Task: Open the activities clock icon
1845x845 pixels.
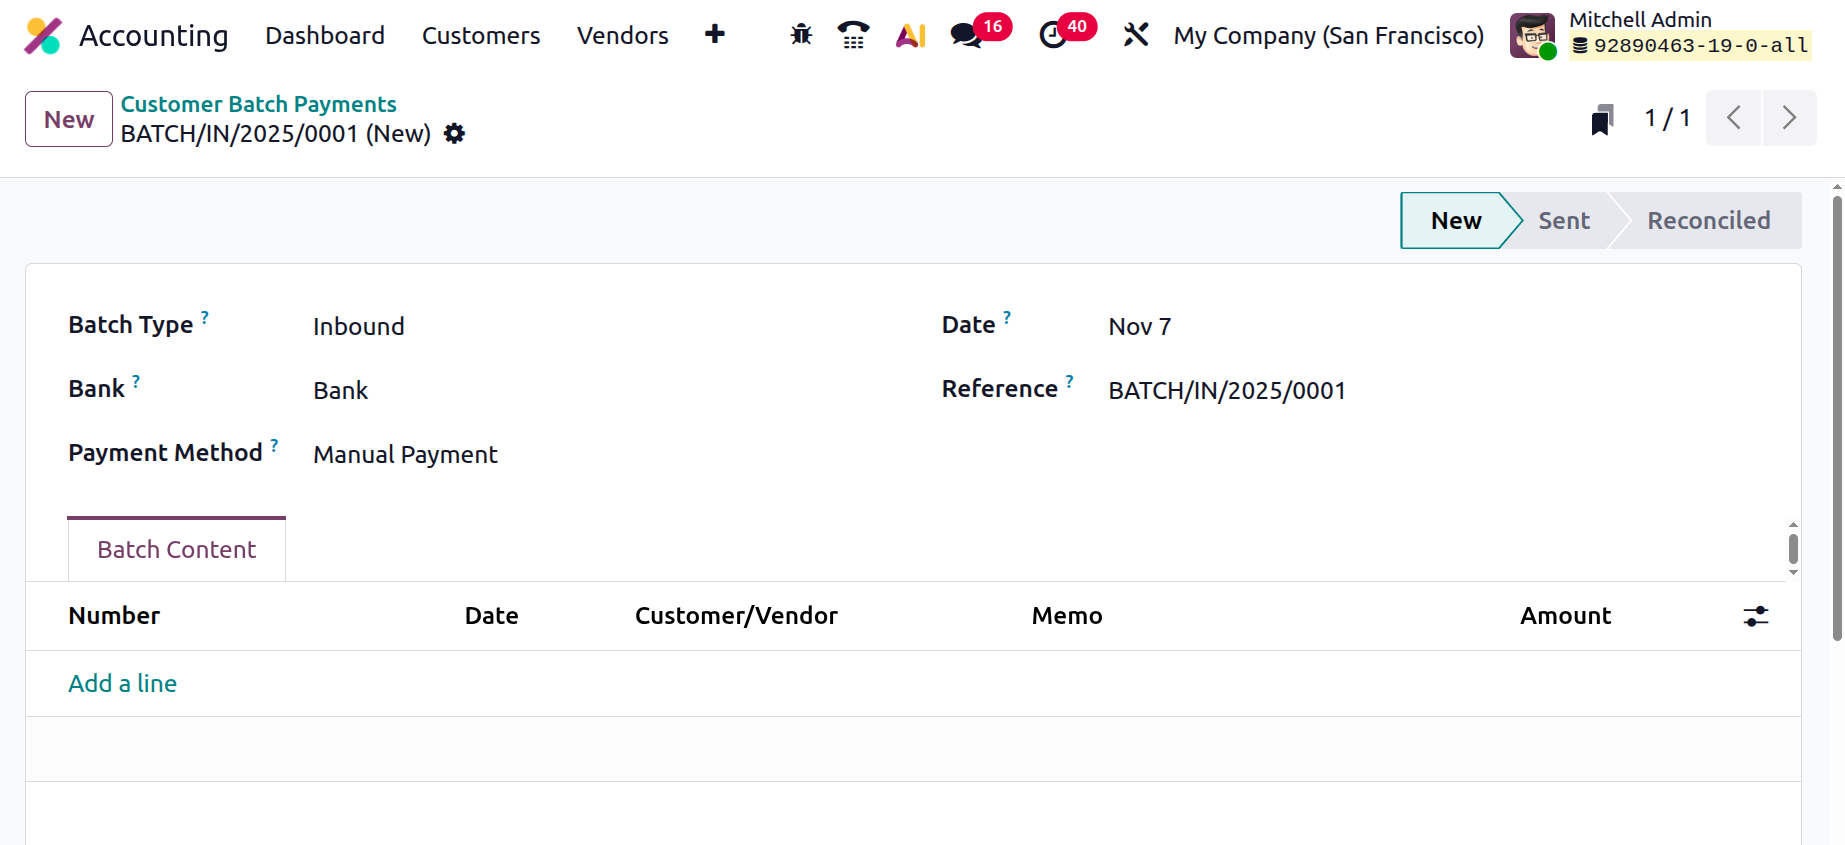Action: pyautogui.click(x=1053, y=35)
